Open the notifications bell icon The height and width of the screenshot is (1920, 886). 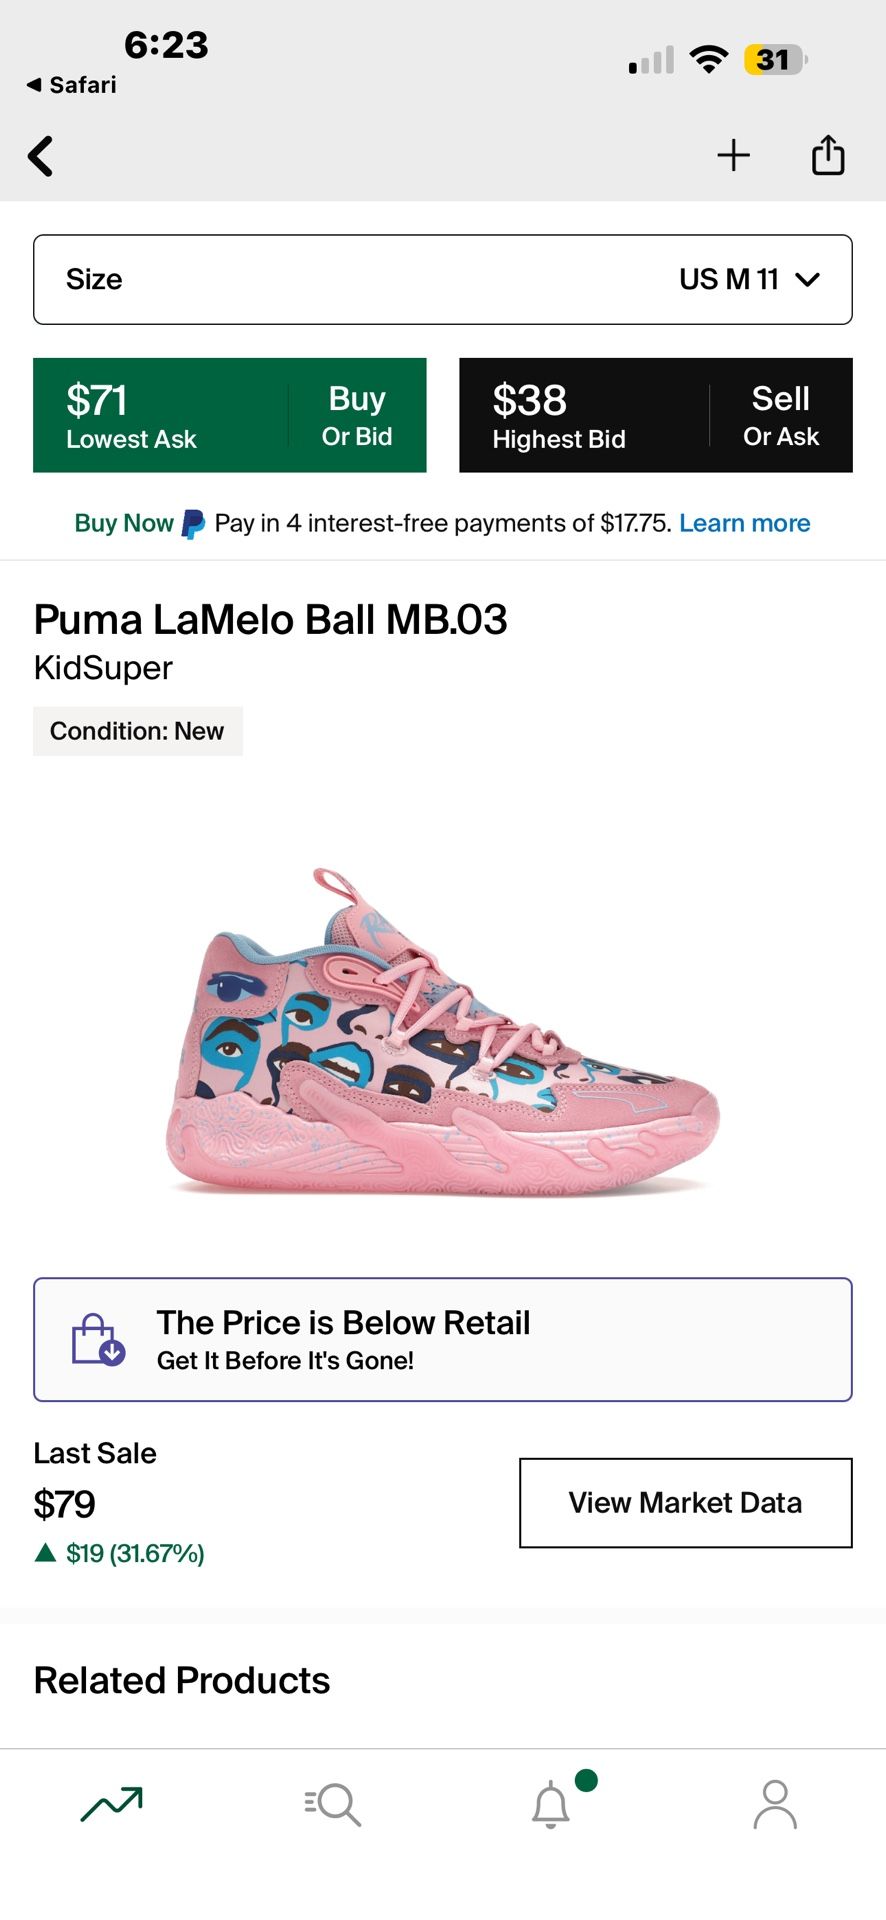(551, 1804)
